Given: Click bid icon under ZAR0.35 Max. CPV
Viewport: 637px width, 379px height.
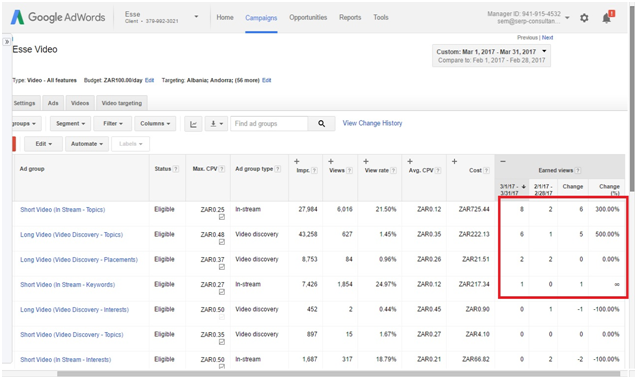Looking at the screenshot, I should click(222, 342).
